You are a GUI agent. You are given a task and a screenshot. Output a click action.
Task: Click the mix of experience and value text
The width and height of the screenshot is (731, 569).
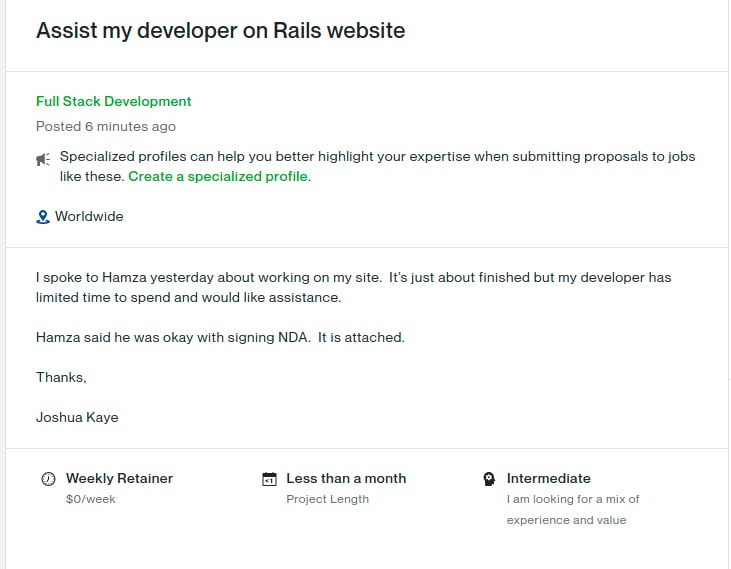click(x=573, y=509)
